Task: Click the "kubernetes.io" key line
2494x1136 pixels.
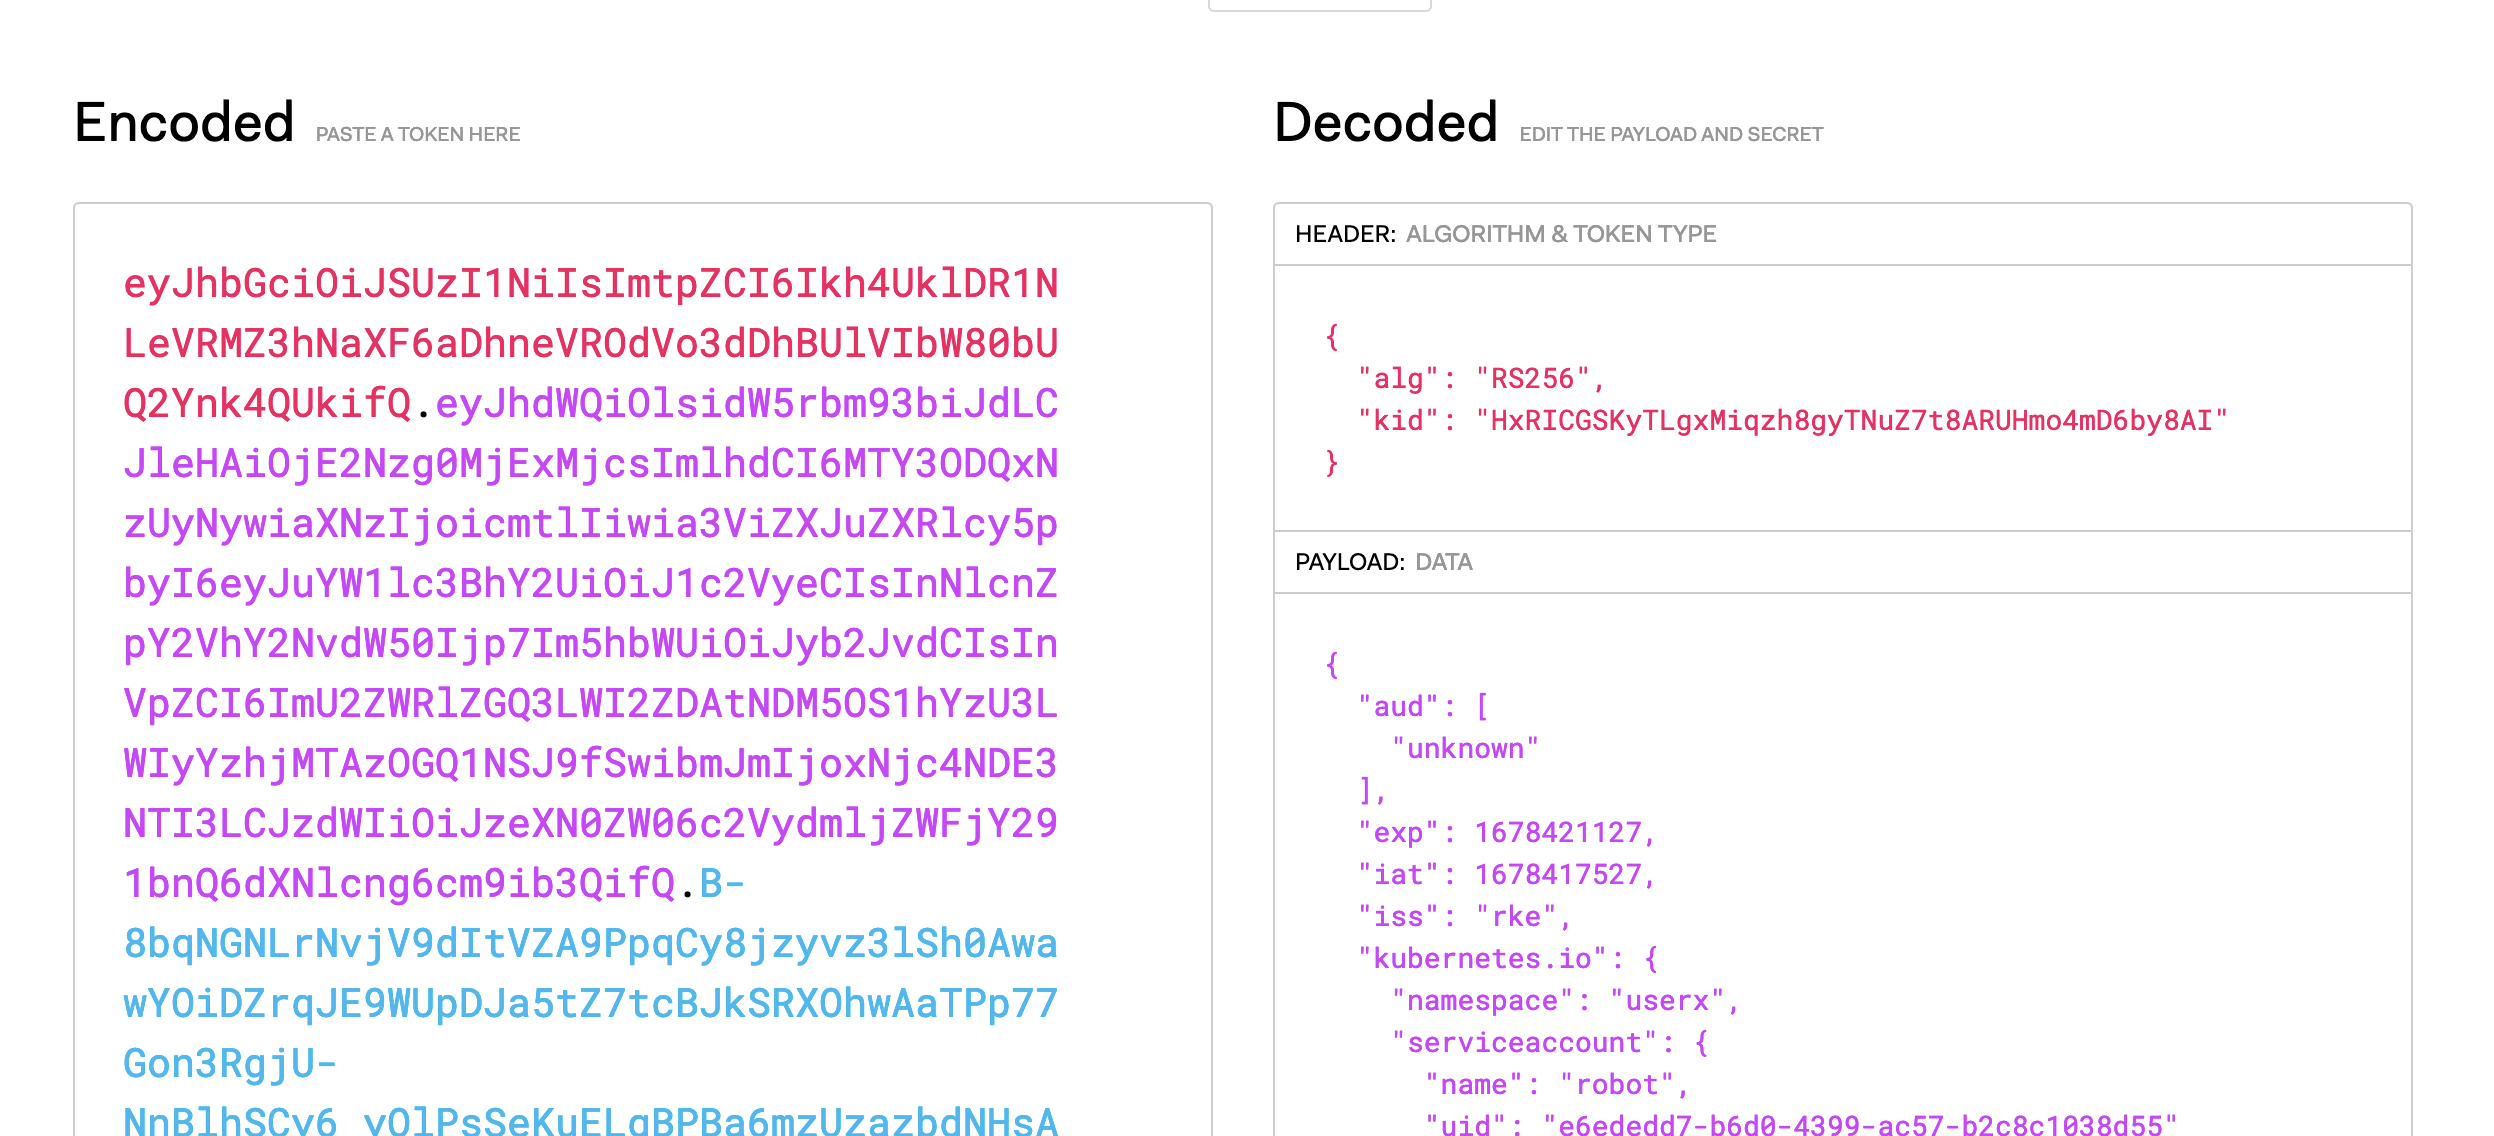Action: click(1509, 959)
